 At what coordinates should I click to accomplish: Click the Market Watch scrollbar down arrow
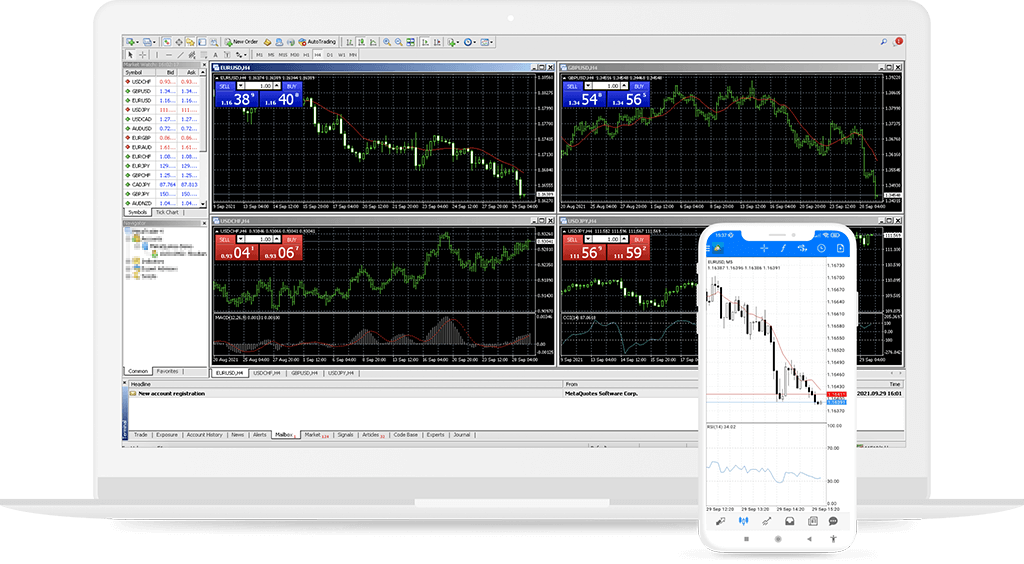[204, 204]
